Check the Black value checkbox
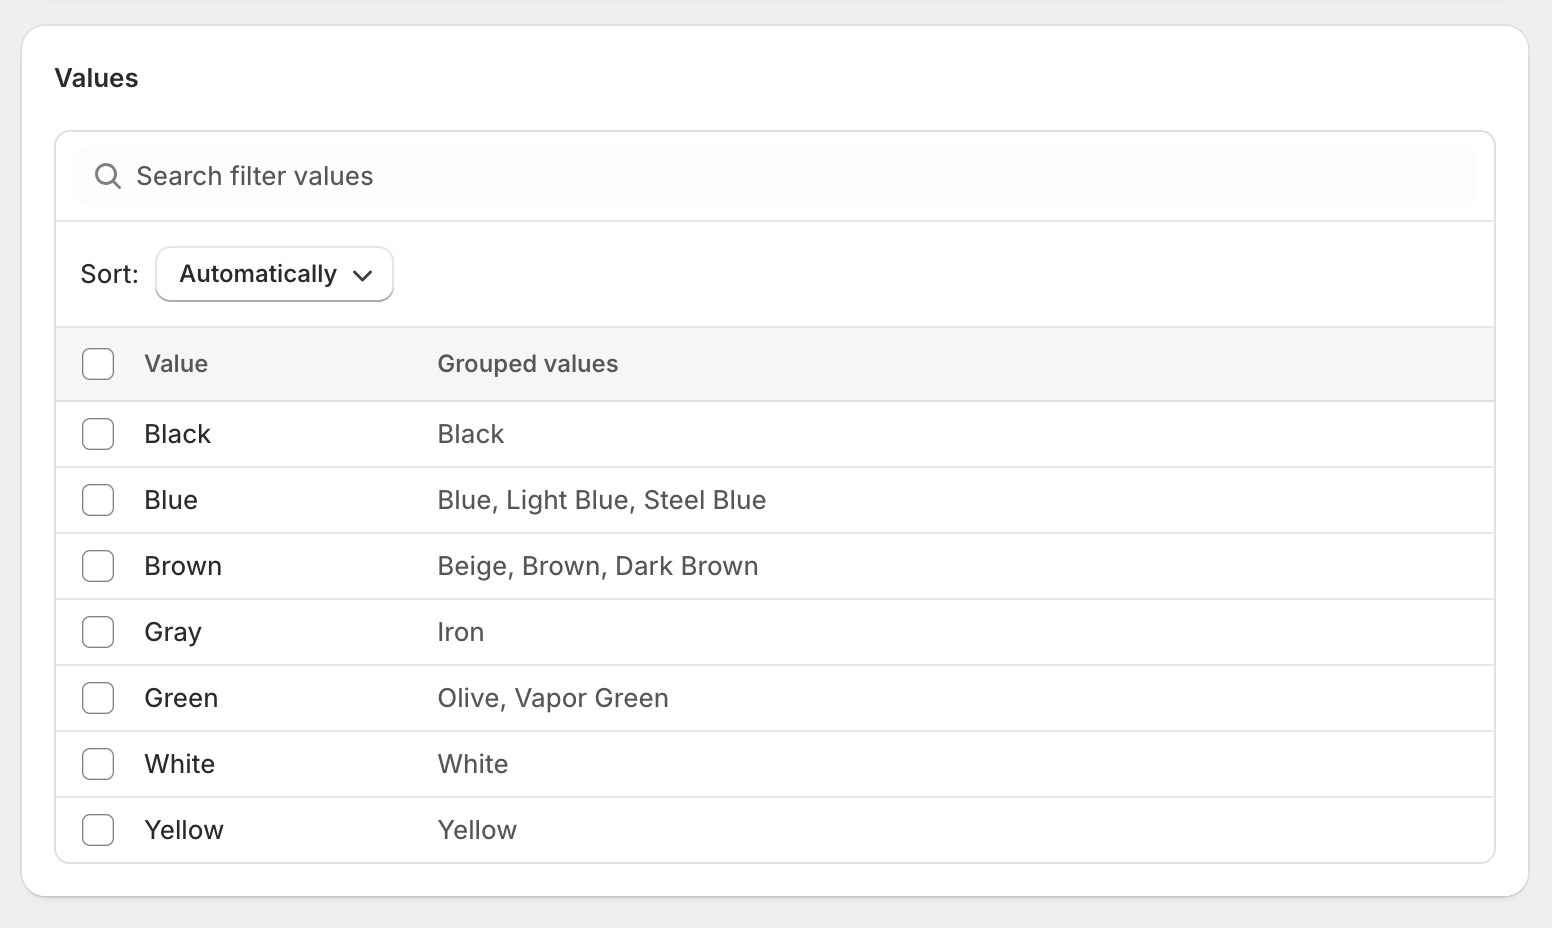The image size is (1552, 928). click(x=98, y=434)
